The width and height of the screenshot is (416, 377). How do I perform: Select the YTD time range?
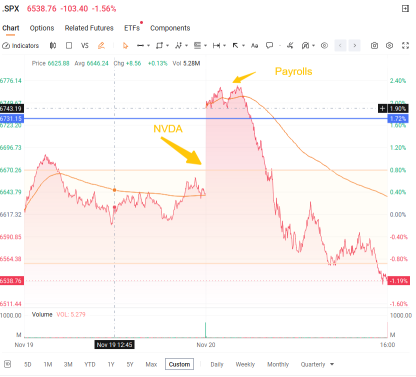pyautogui.click(x=90, y=364)
